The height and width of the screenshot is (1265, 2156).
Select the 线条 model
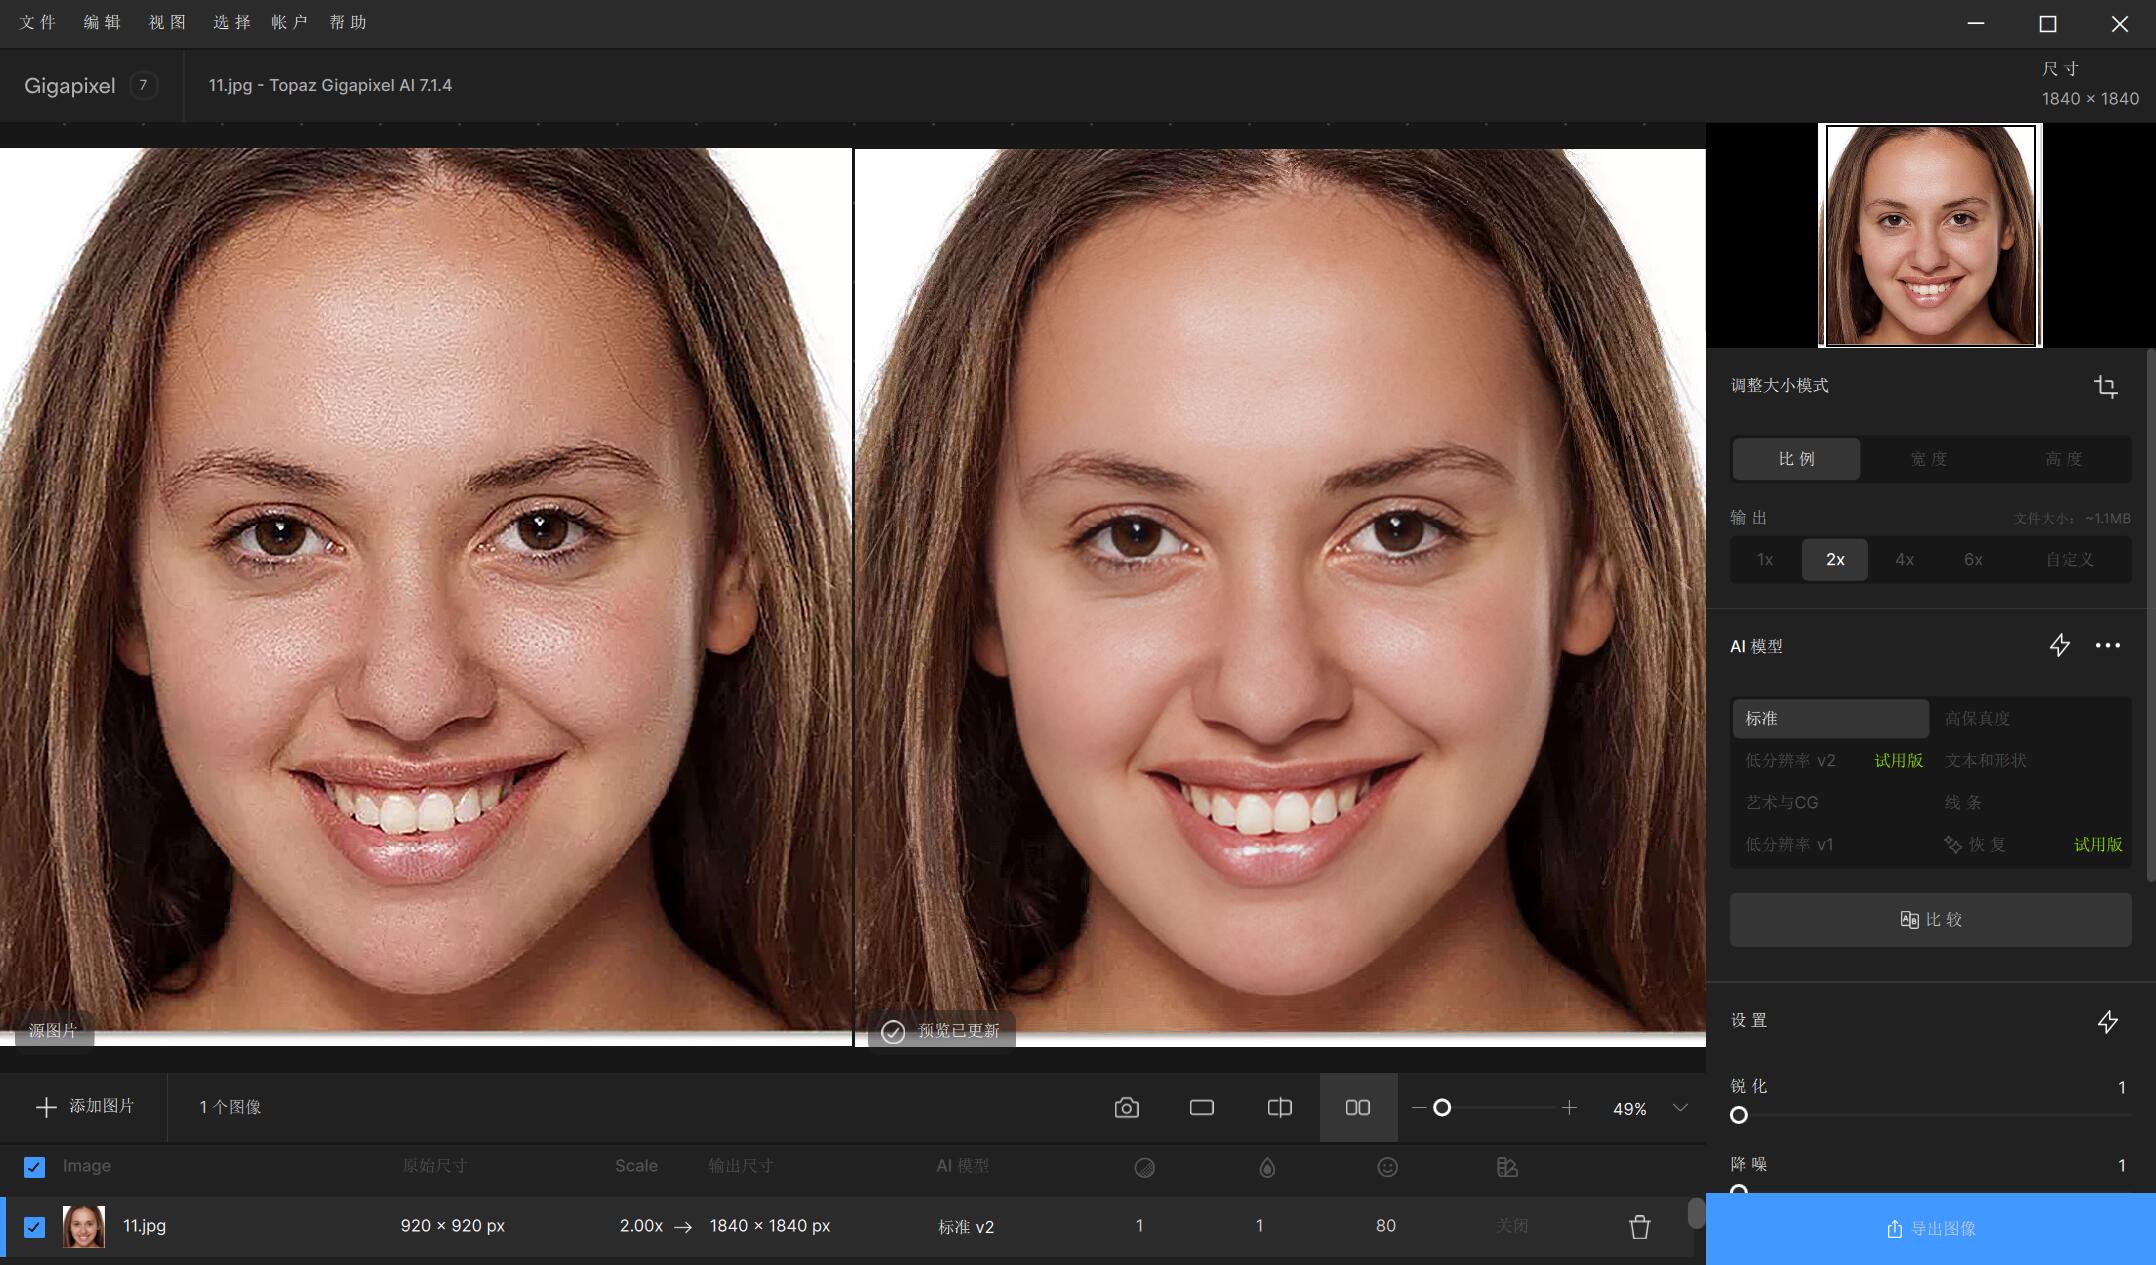(1963, 802)
